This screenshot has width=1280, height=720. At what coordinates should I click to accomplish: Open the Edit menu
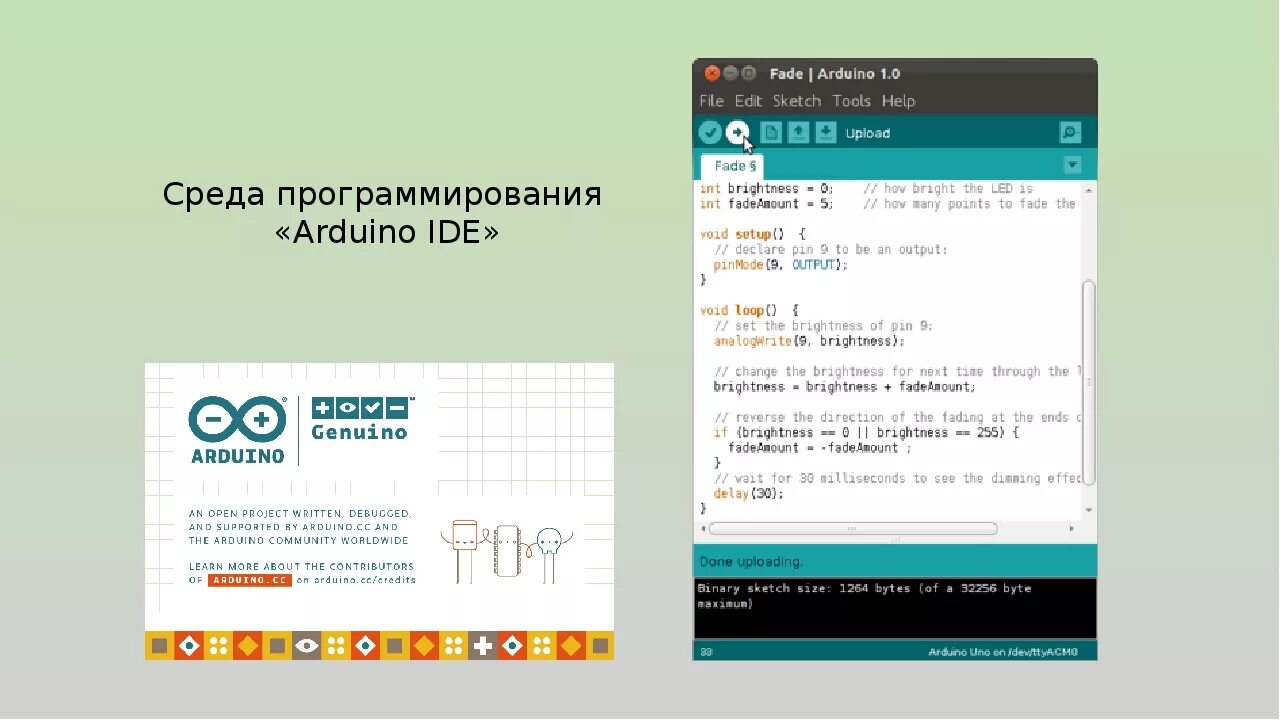748,101
